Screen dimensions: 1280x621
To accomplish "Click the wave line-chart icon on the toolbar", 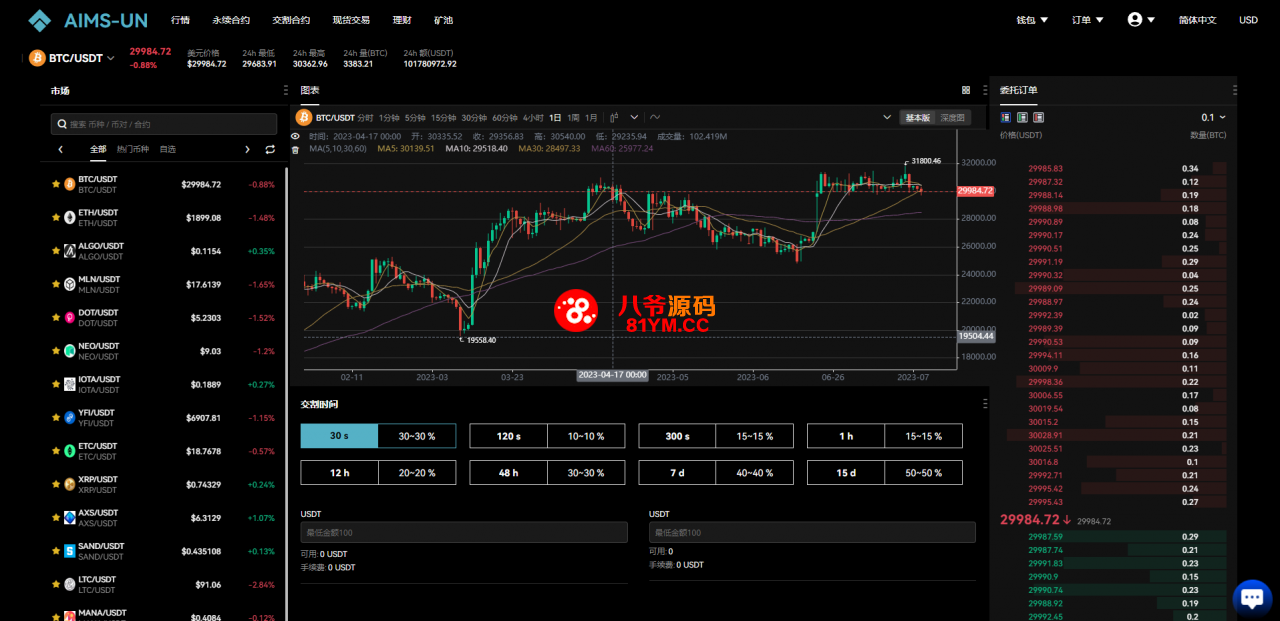I will point(656,117).
